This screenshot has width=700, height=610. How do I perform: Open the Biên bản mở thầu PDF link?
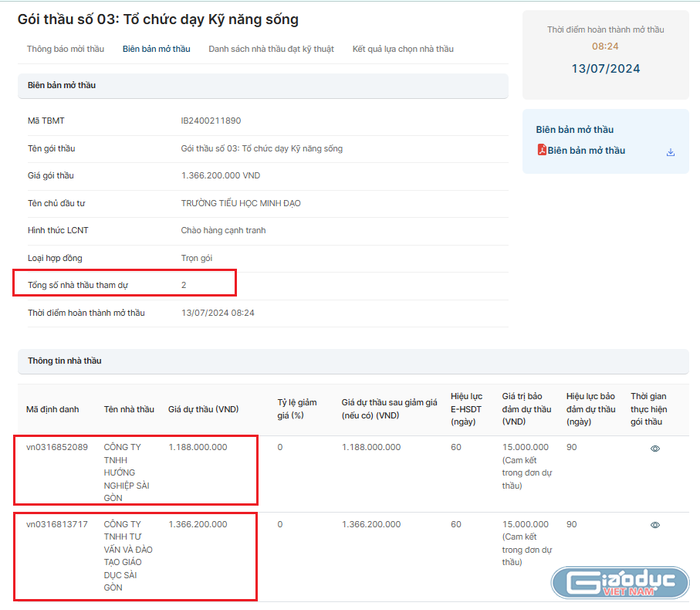click(586, 151)
